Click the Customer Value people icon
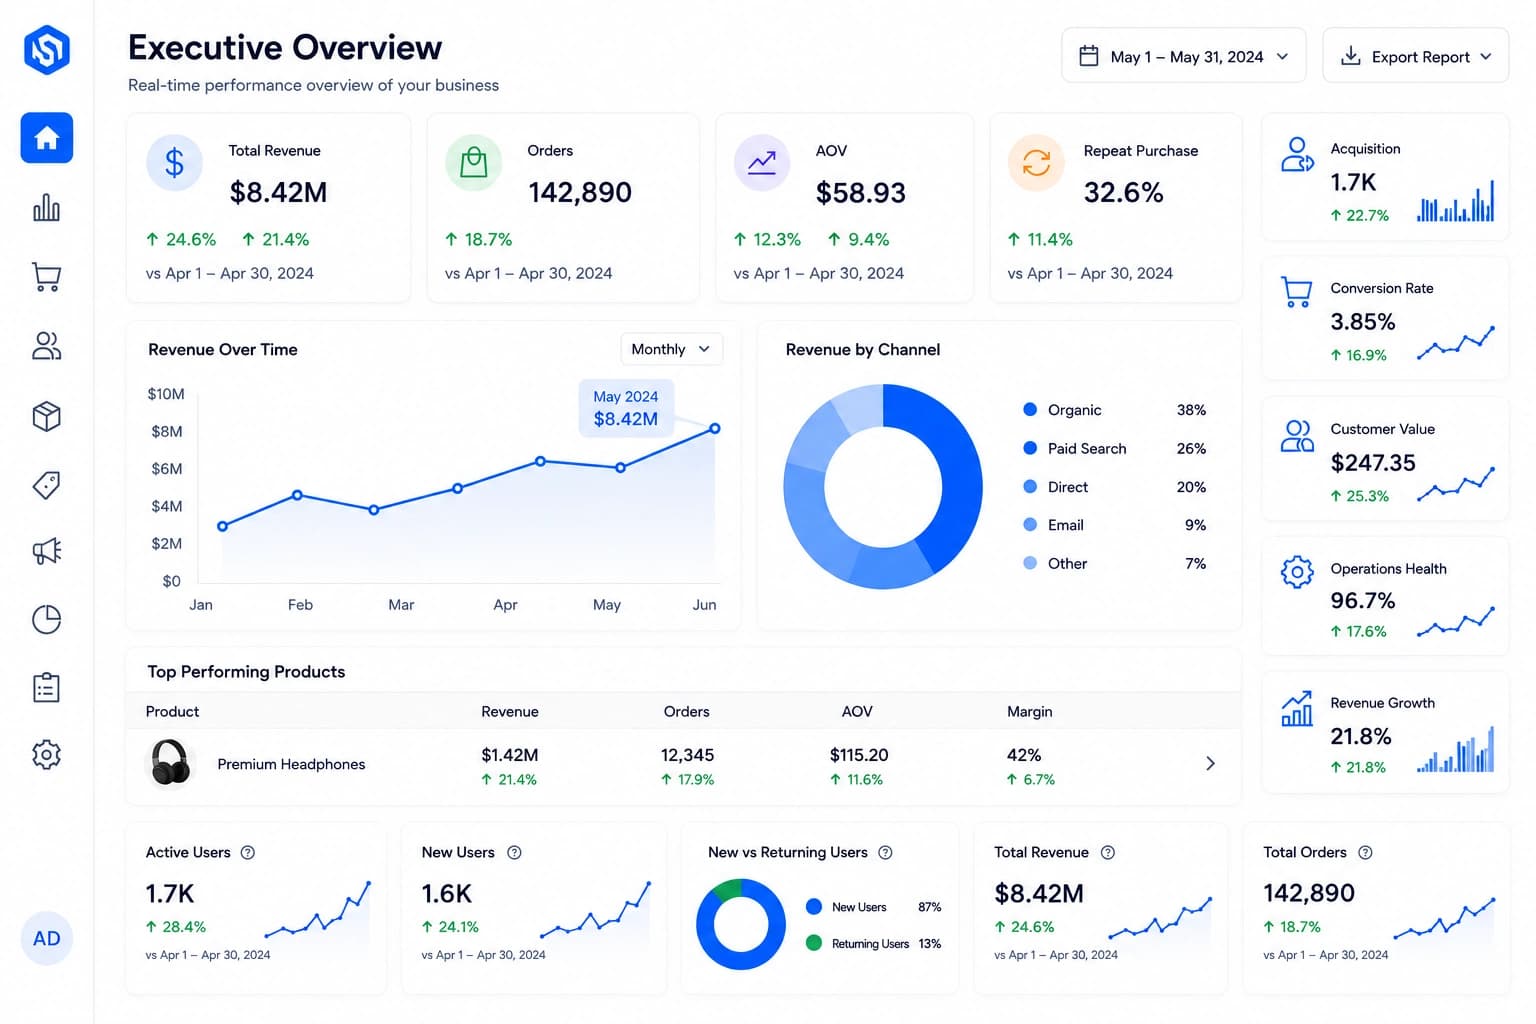 pyautogui.click(x=1297, y=436)
